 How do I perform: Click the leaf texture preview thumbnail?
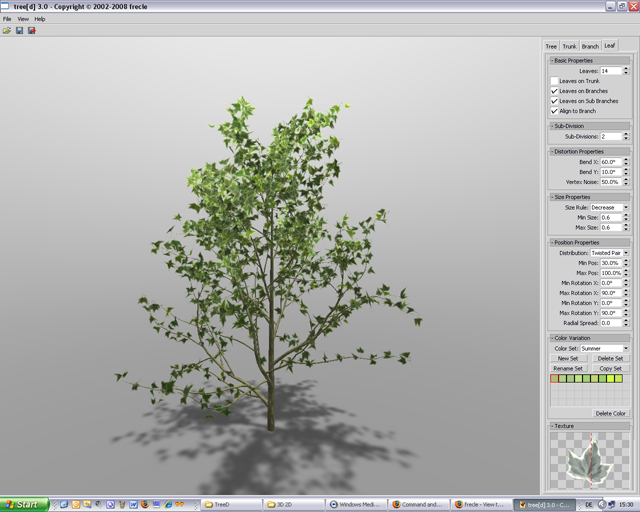(x=590, y=461)
